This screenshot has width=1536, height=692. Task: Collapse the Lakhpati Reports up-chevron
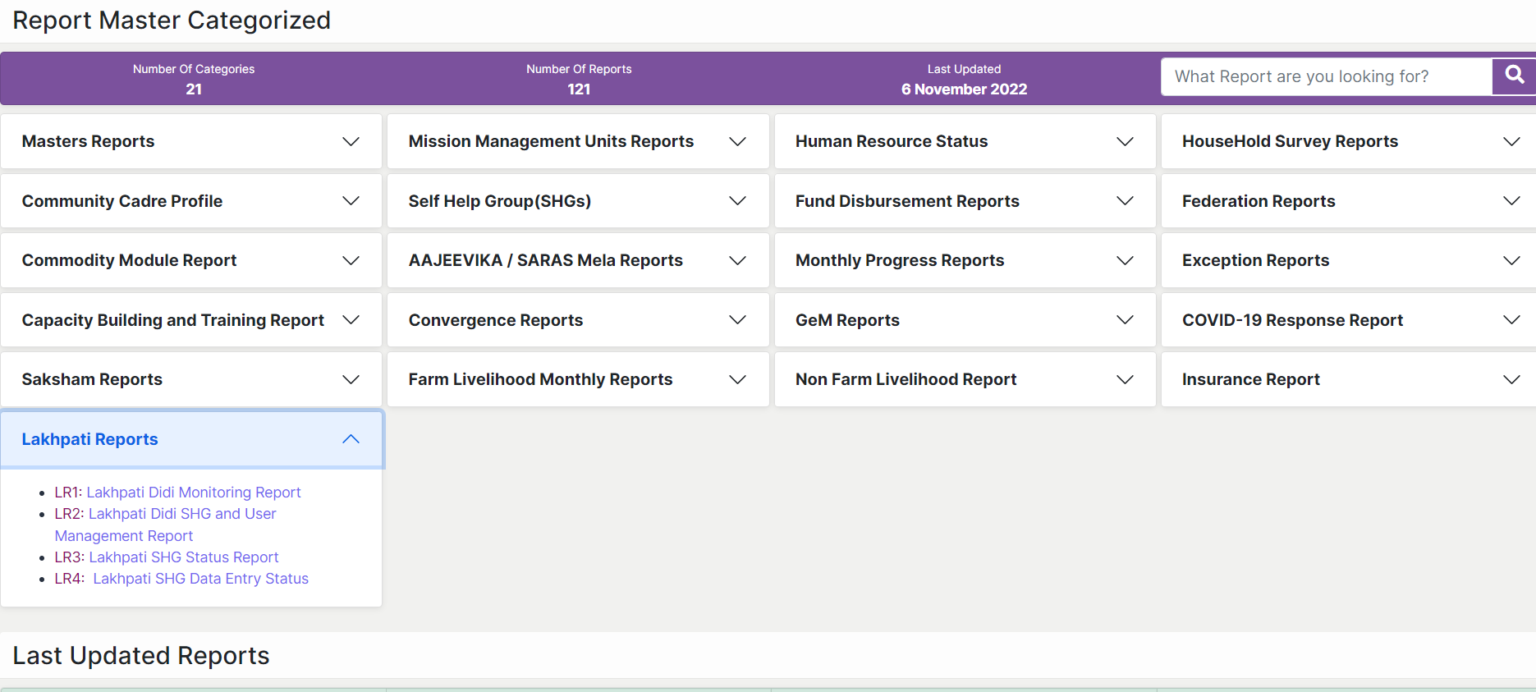(x=351, y=439)
